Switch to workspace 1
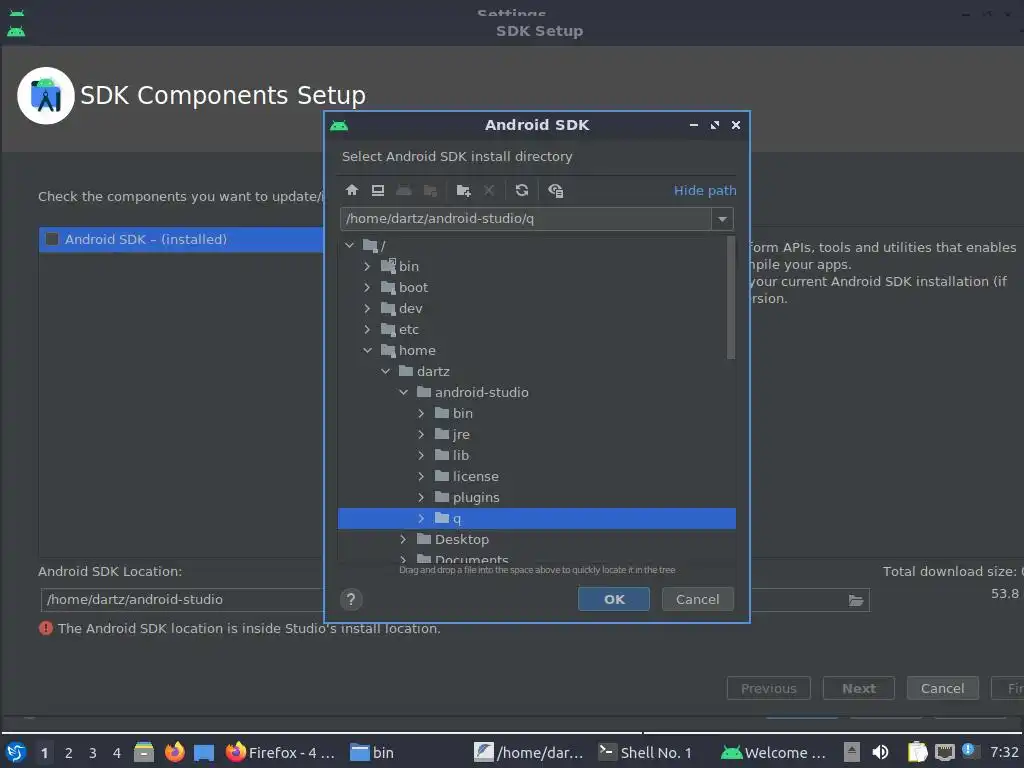 [x=44, y=752]
